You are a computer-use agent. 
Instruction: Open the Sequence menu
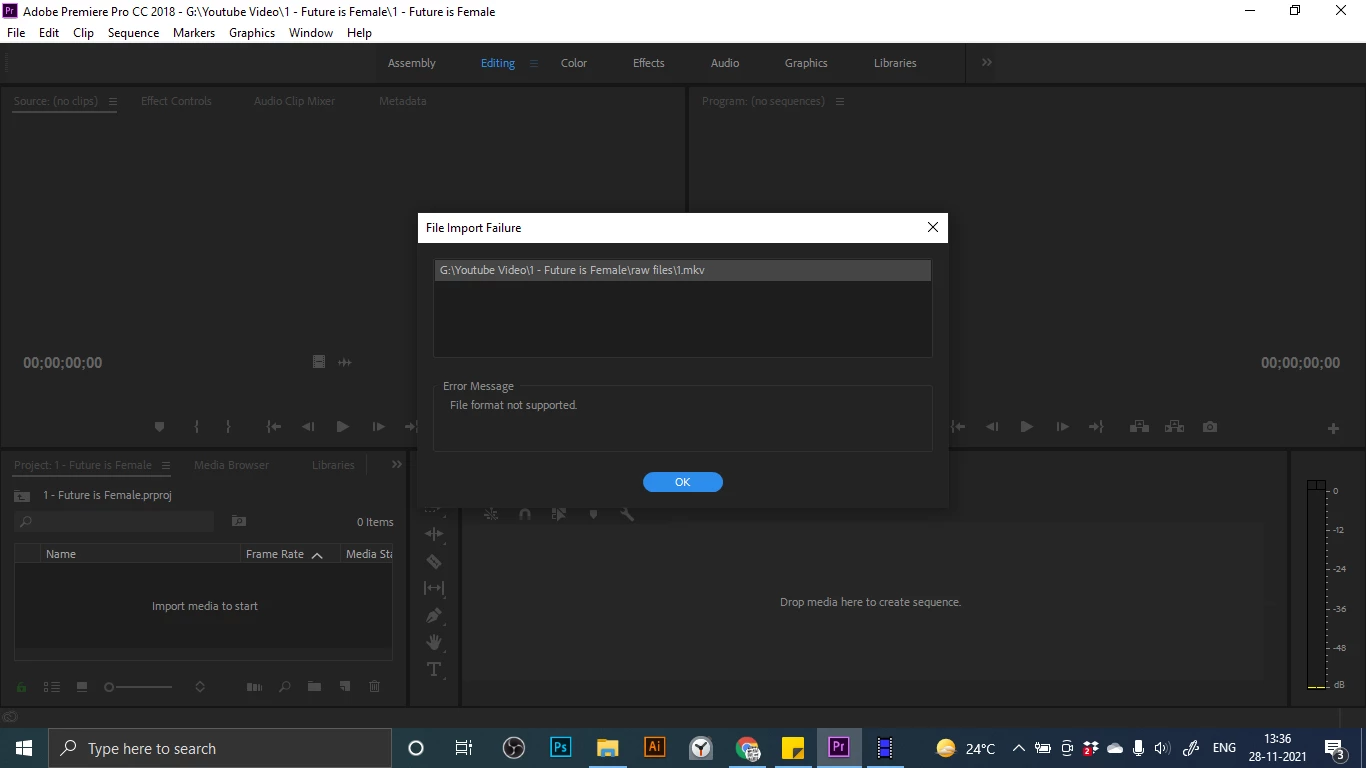[x=133, y=33]
